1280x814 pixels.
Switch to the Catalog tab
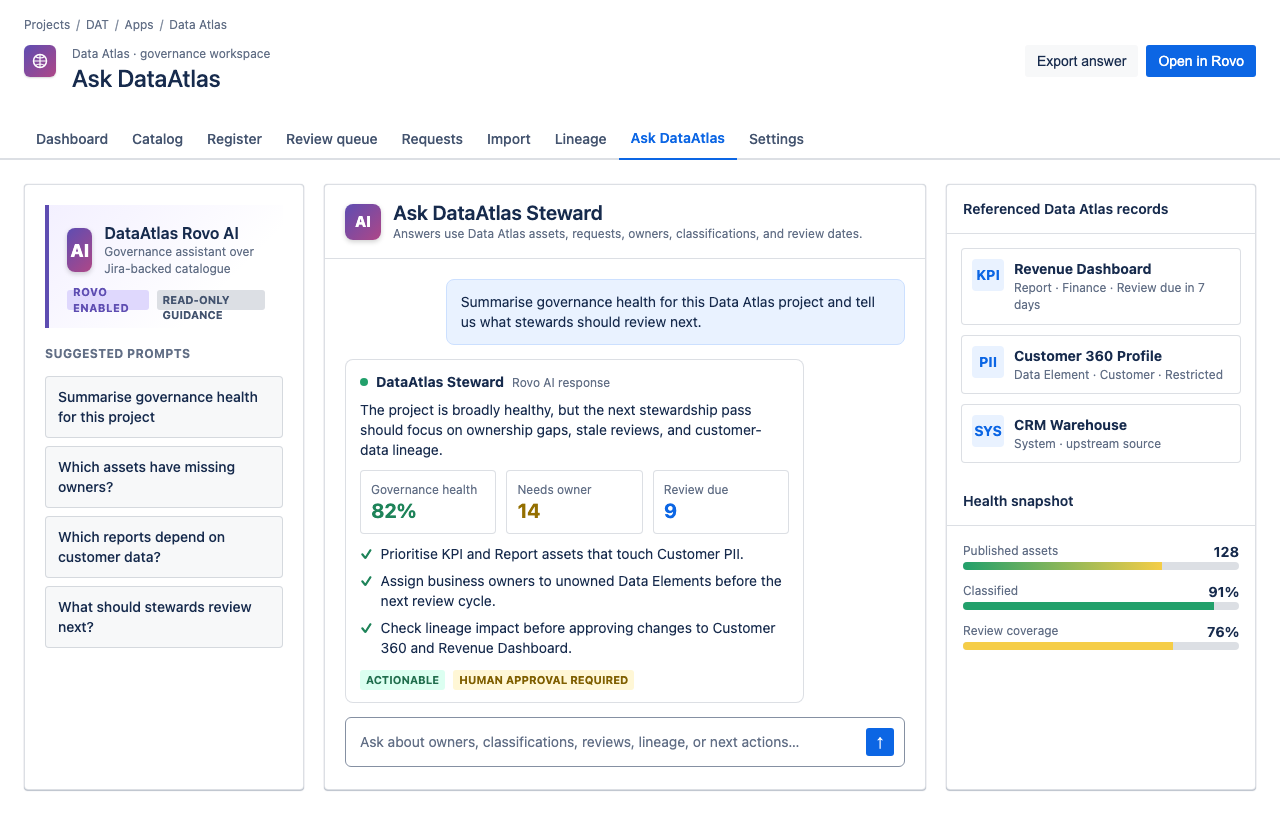(158, 139)
